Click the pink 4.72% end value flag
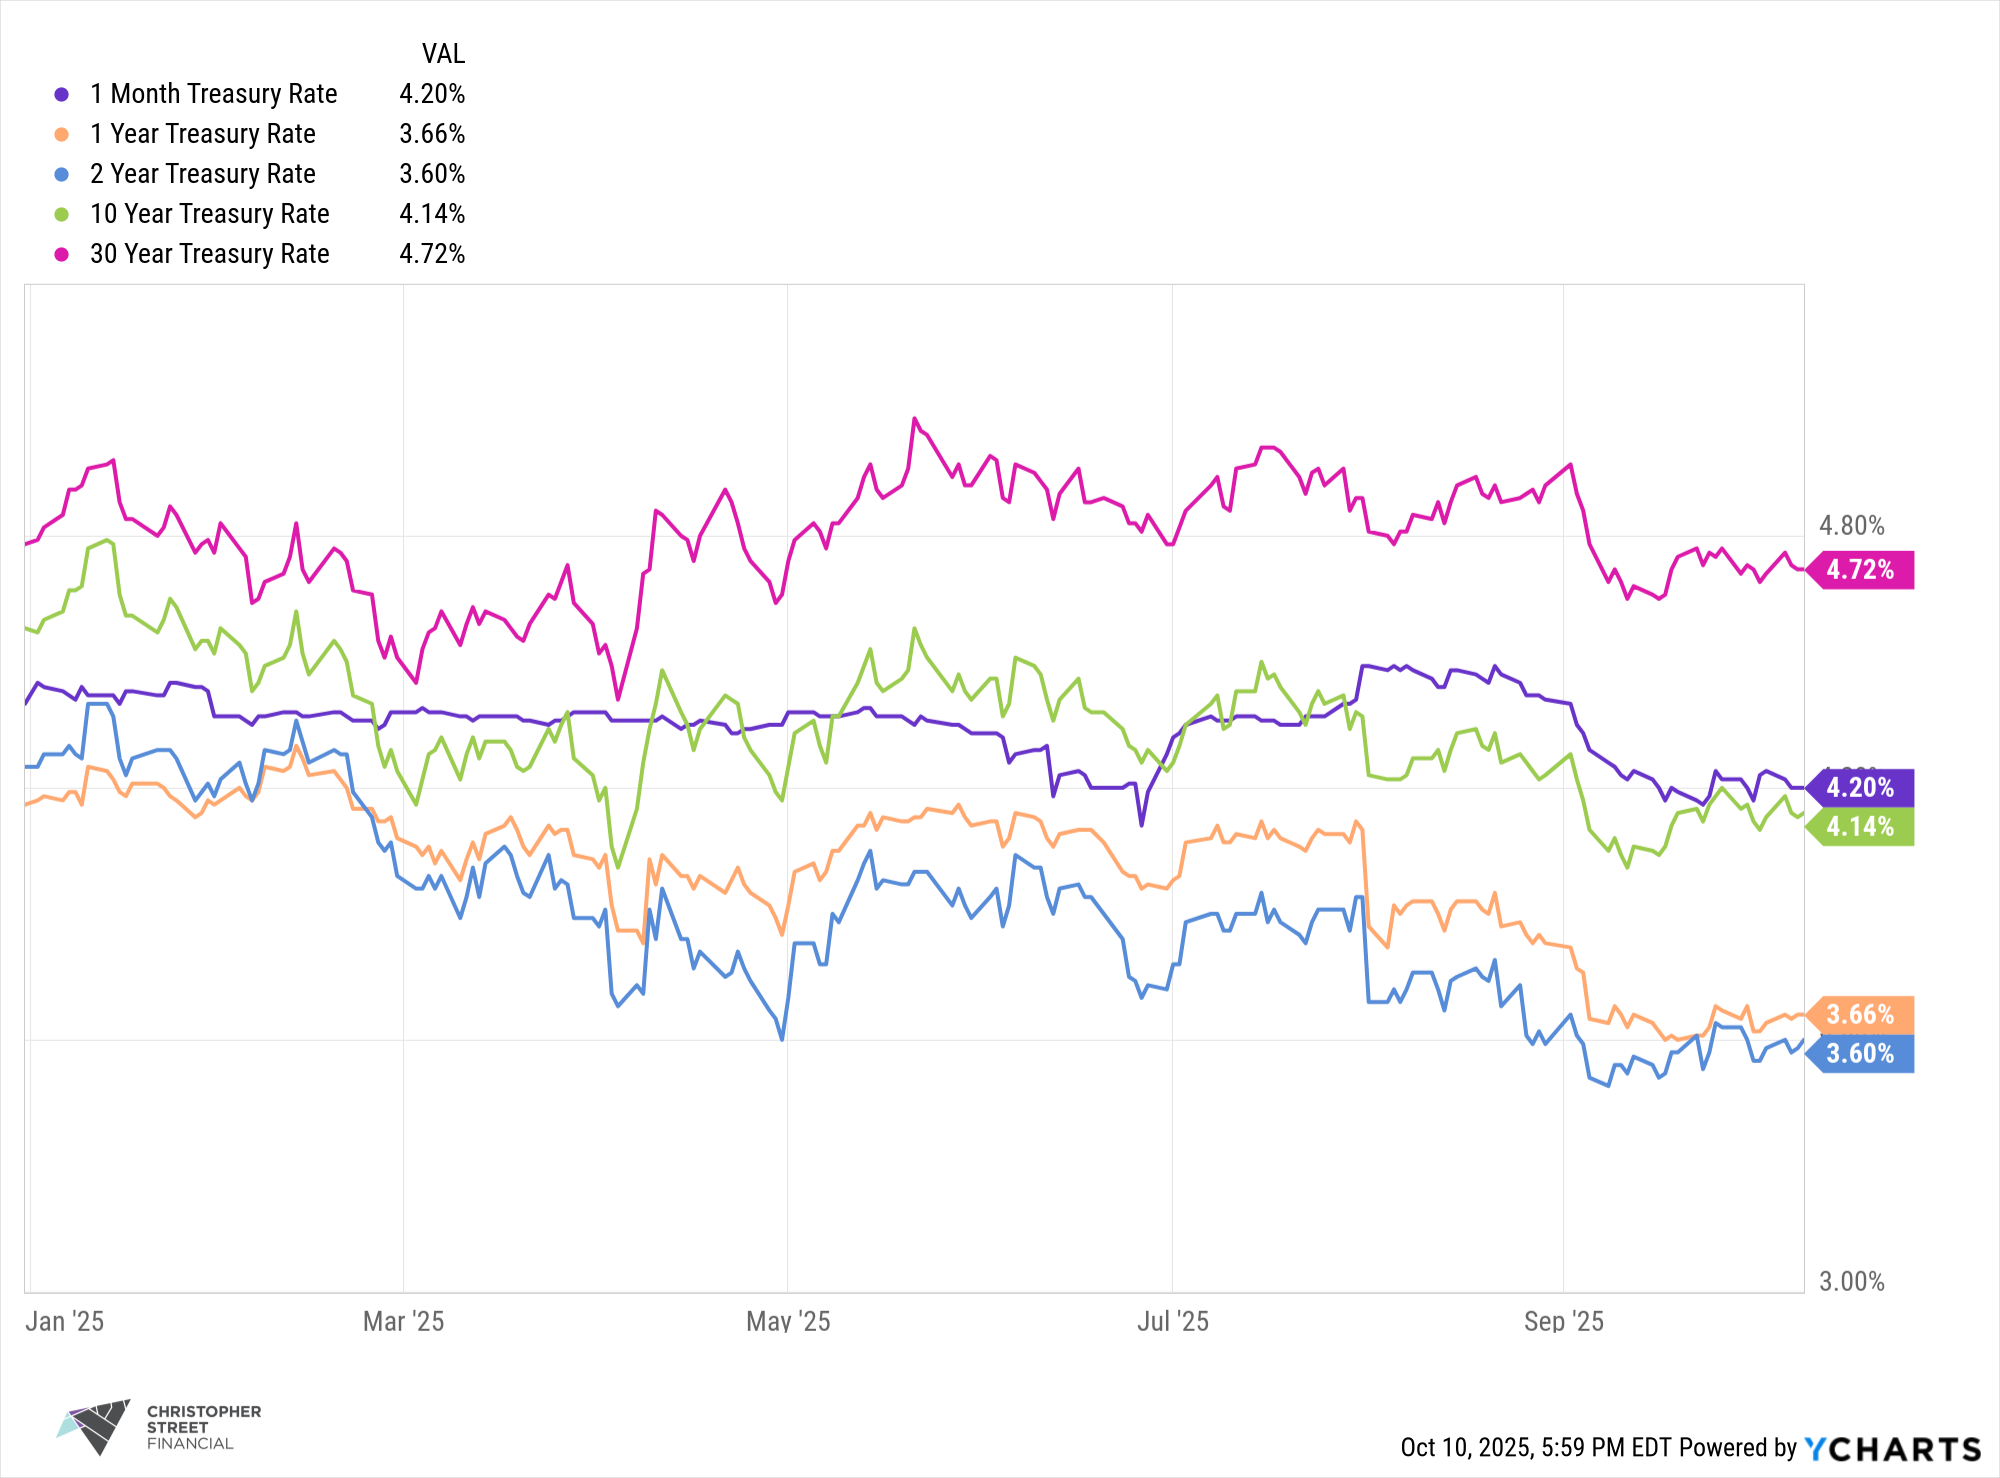 pos(1861,570)
